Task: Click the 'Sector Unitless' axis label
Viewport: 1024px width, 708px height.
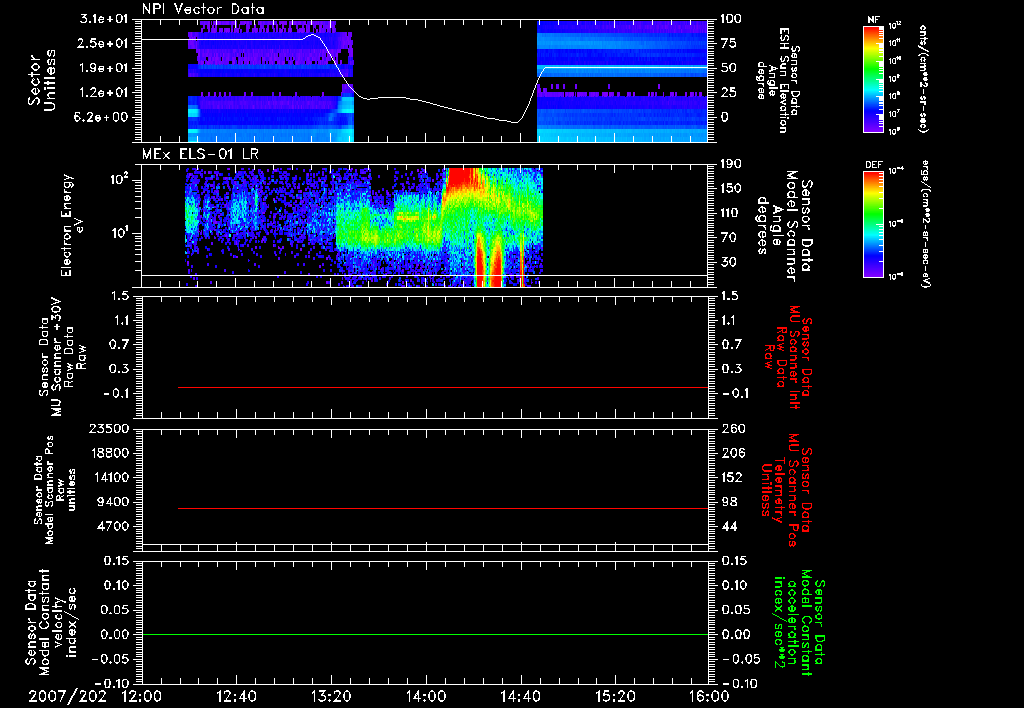Action: (x=42, y=80)
